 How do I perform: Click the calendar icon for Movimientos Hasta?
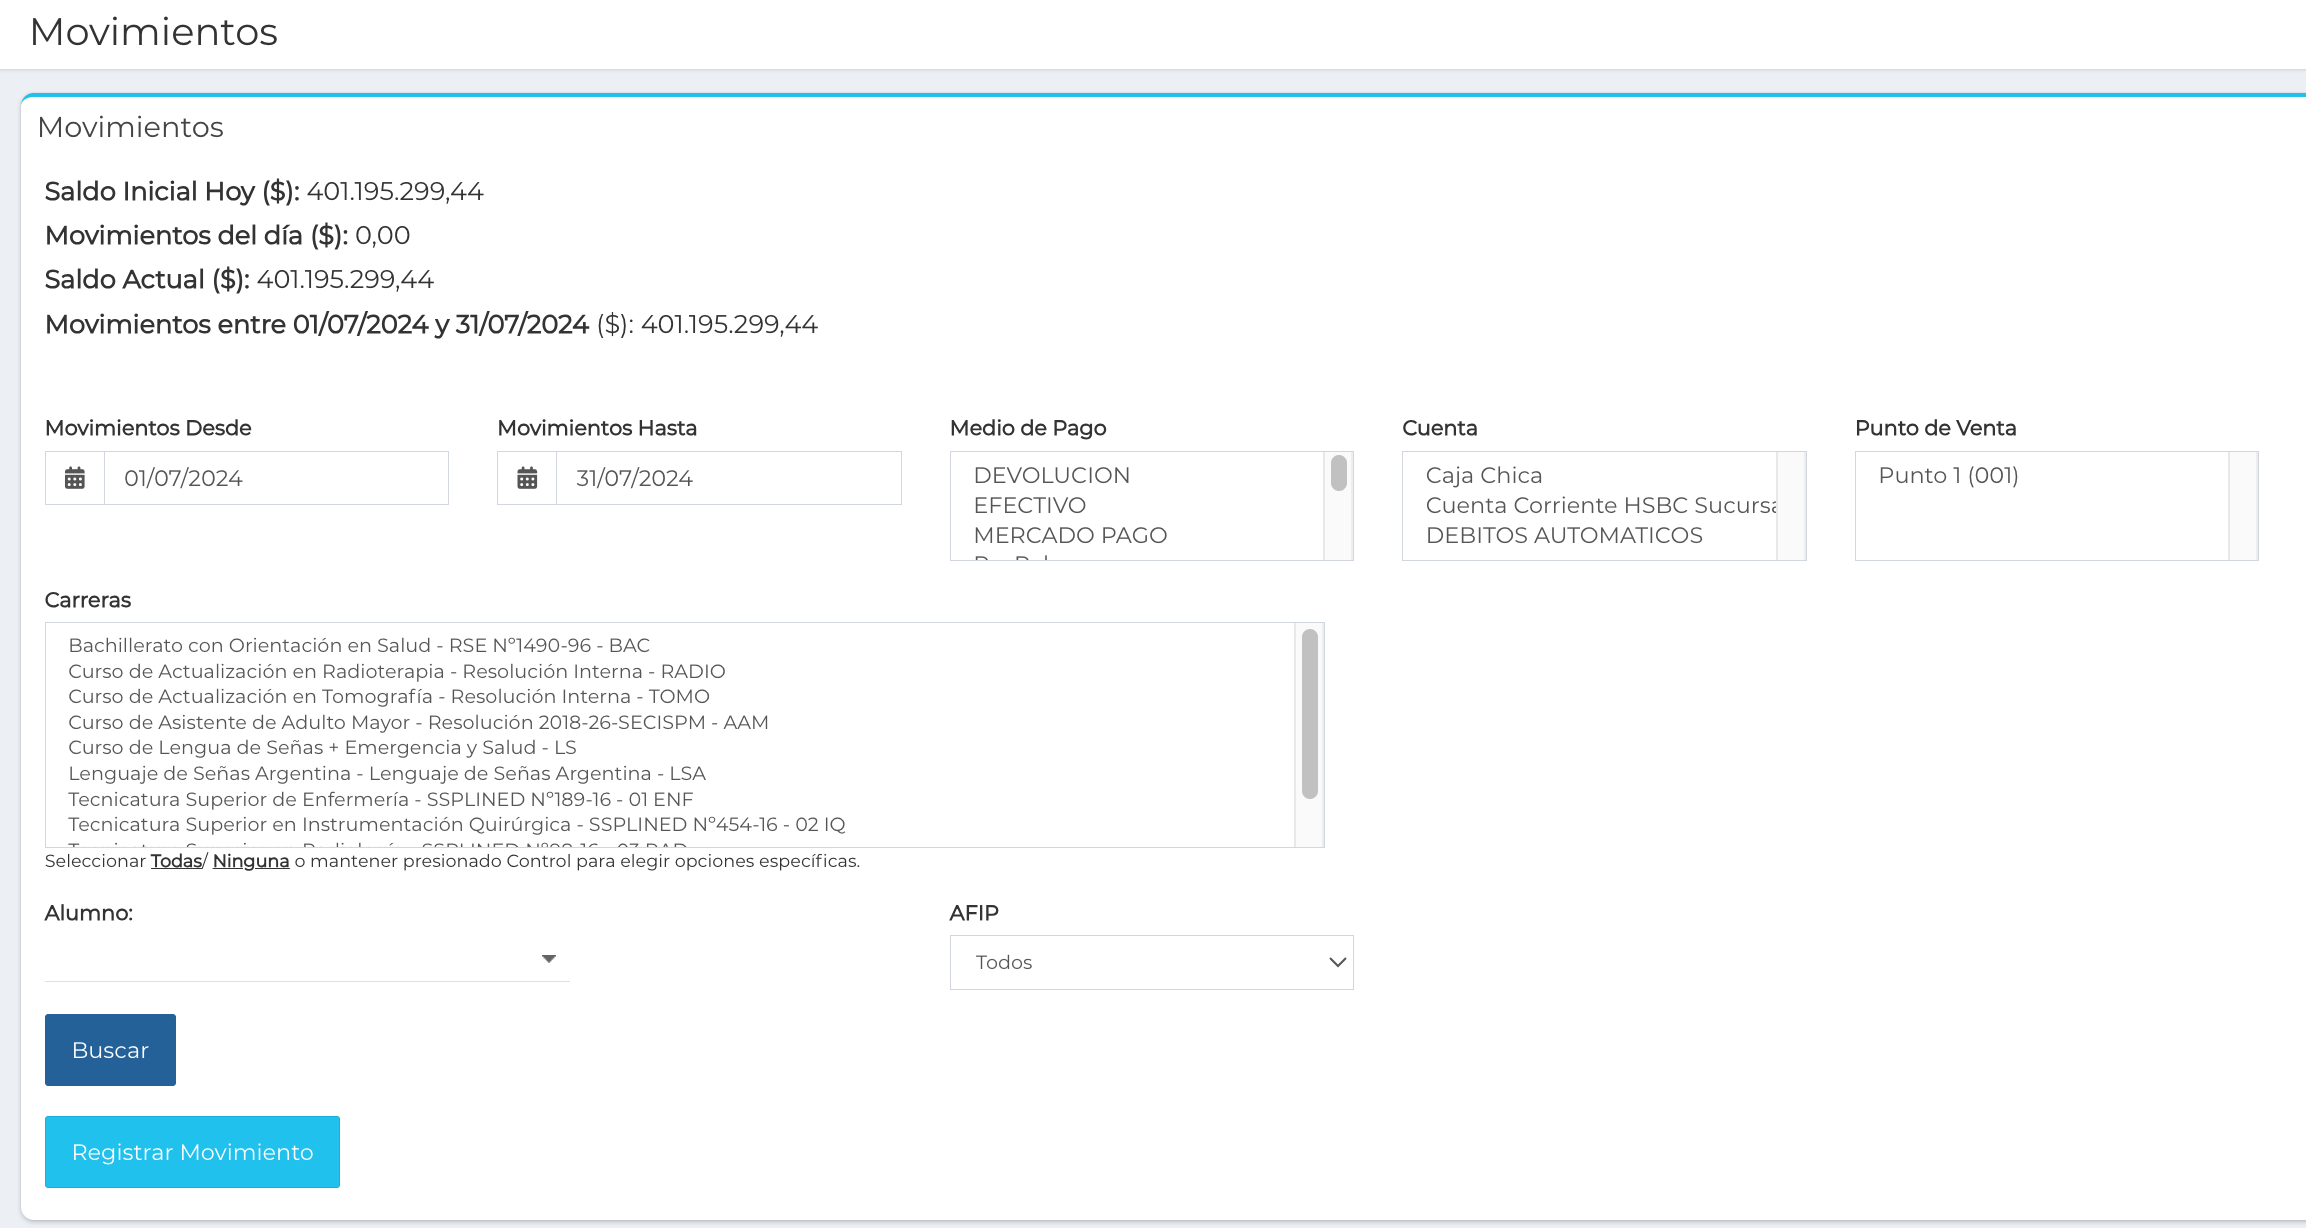tap(527, 478)
